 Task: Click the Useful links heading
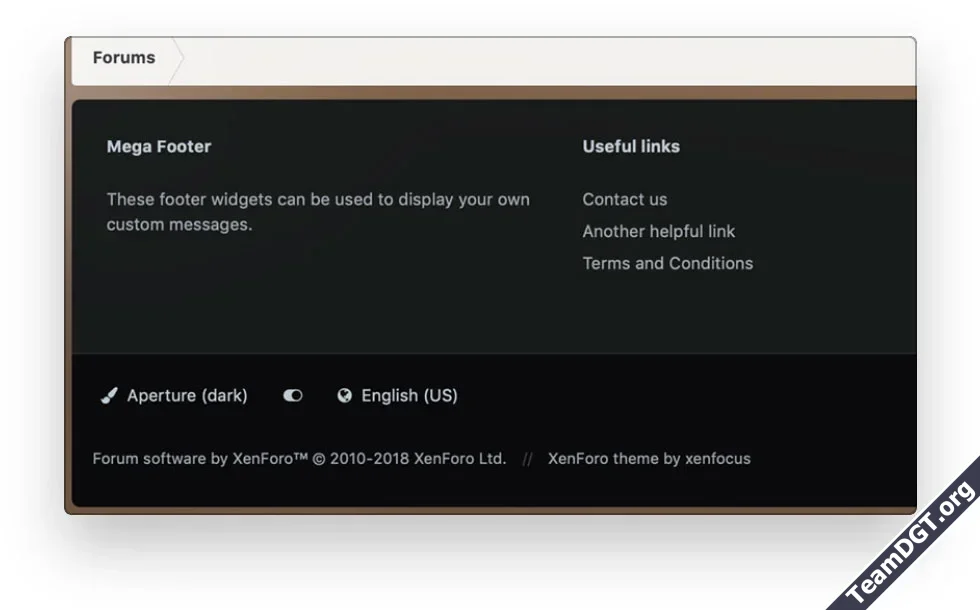coord(631,147)
